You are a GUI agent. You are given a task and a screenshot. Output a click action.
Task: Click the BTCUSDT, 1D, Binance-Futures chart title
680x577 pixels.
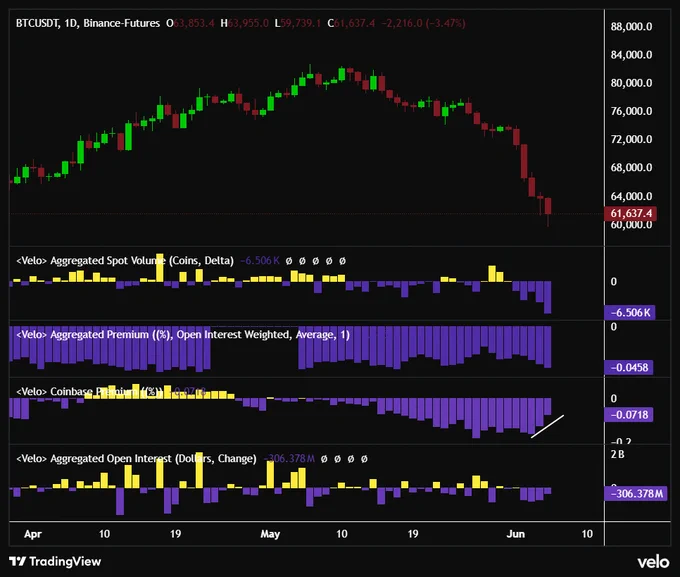point(88,23)
